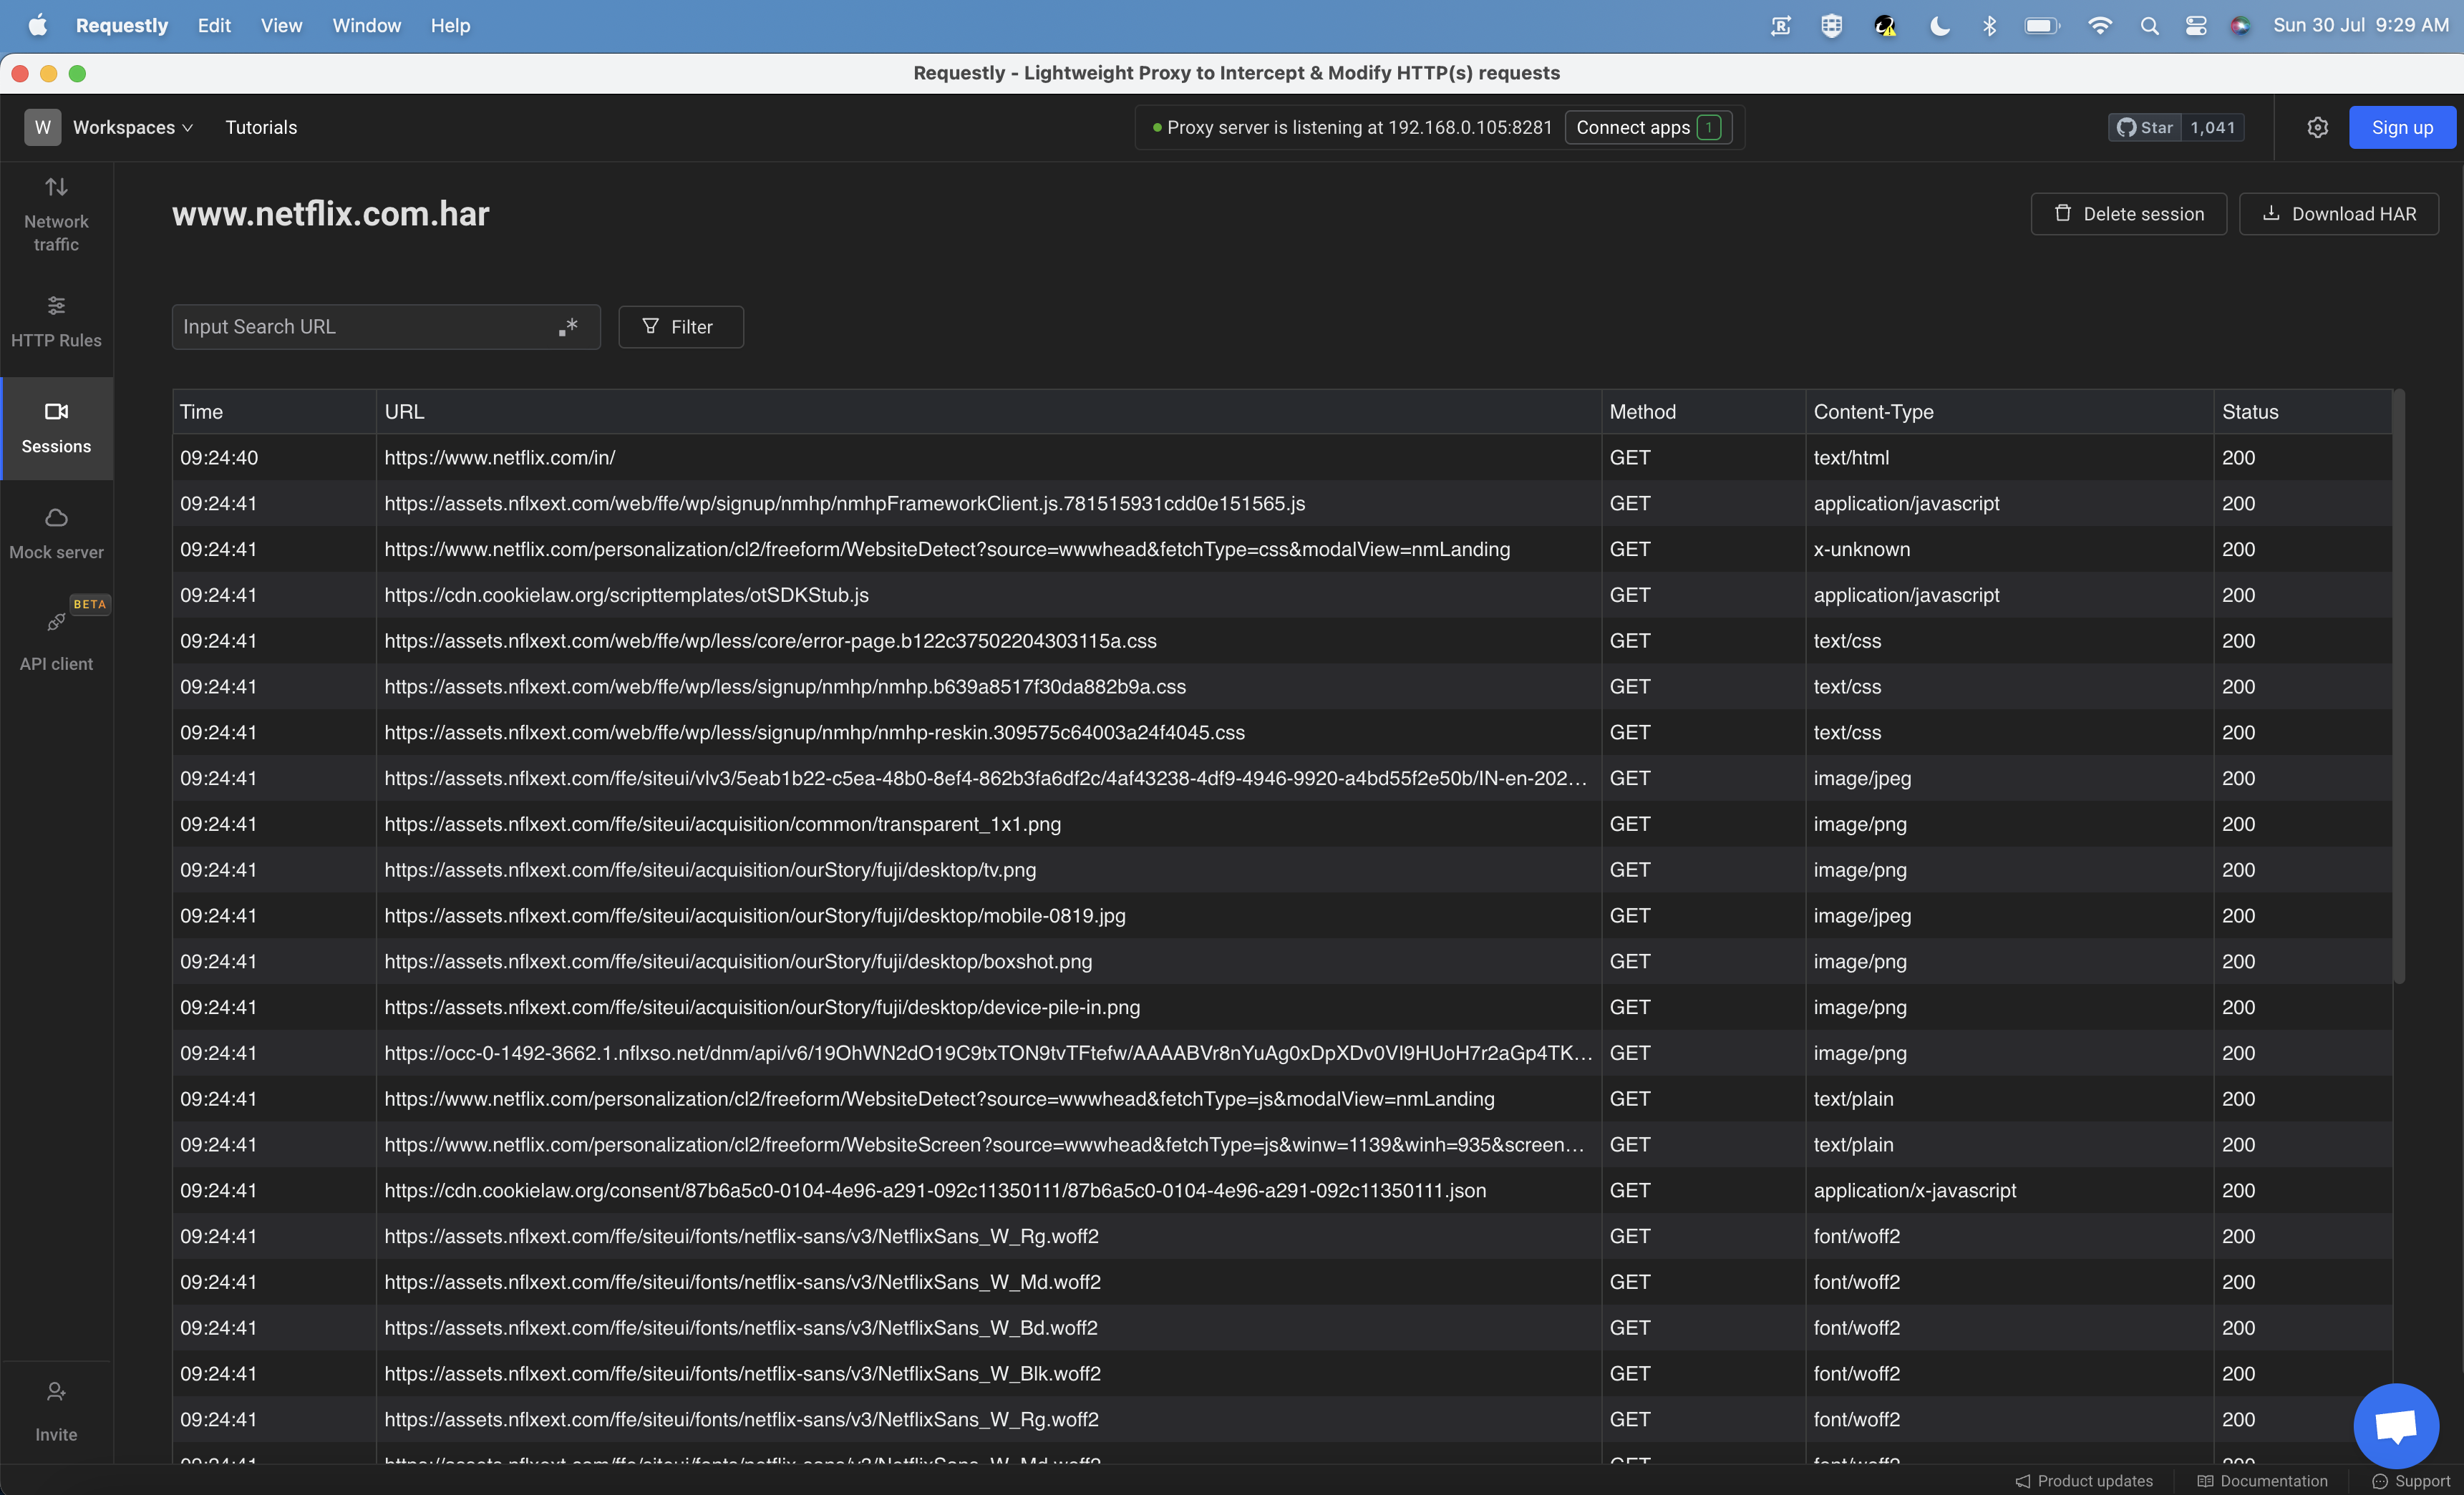Click the Download HAR button
2464x1495 pixels.
click(2338, 214)
